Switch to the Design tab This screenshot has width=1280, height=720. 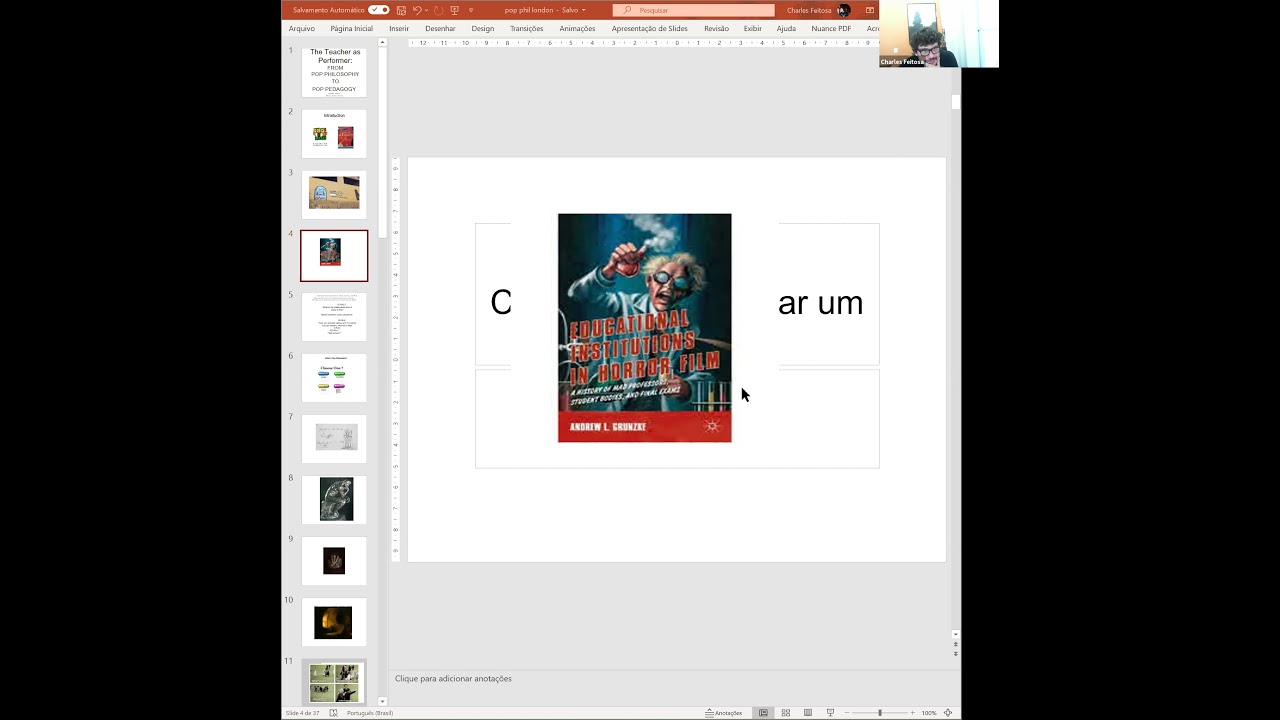click(483, 28)
